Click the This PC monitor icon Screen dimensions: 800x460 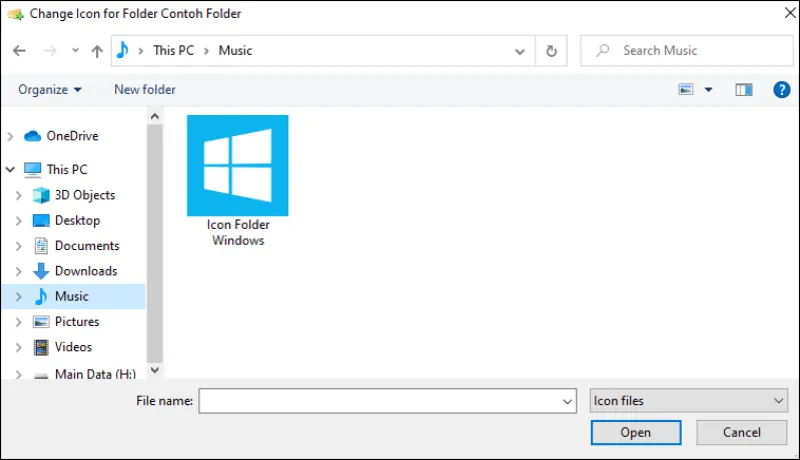click(33, 170)
